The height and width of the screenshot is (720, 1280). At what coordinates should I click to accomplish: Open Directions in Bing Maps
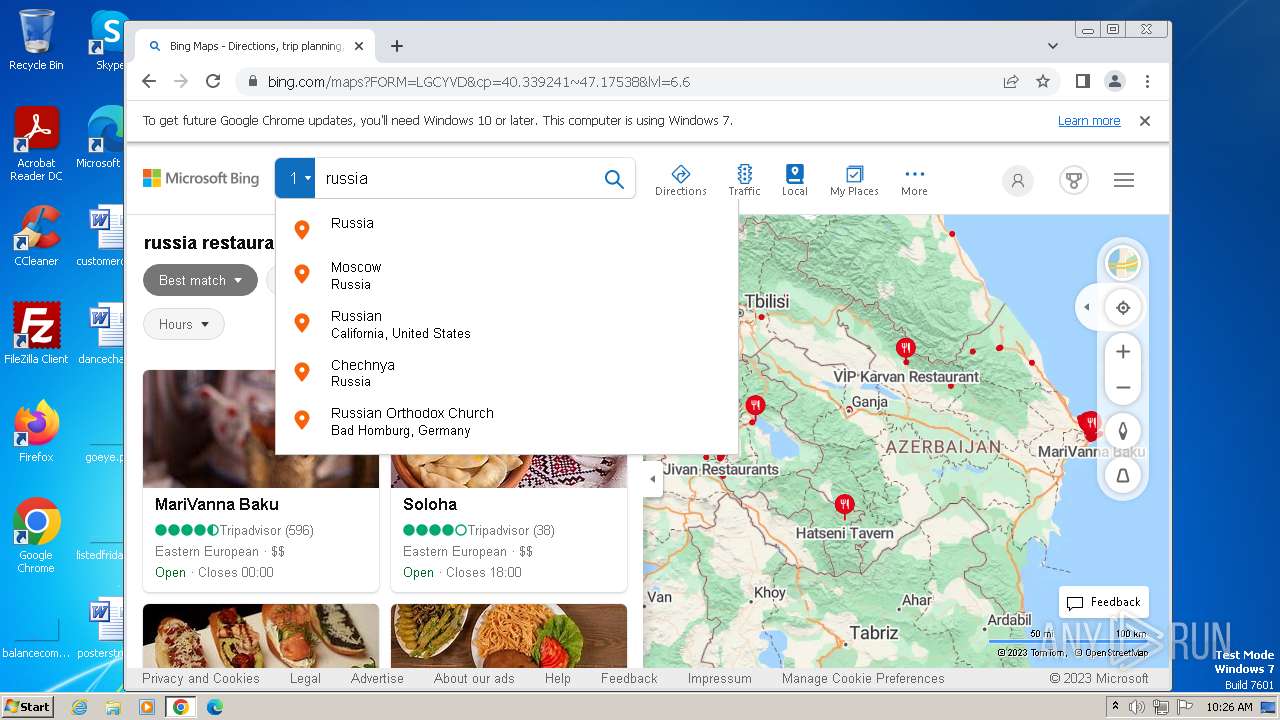point(680,180)
